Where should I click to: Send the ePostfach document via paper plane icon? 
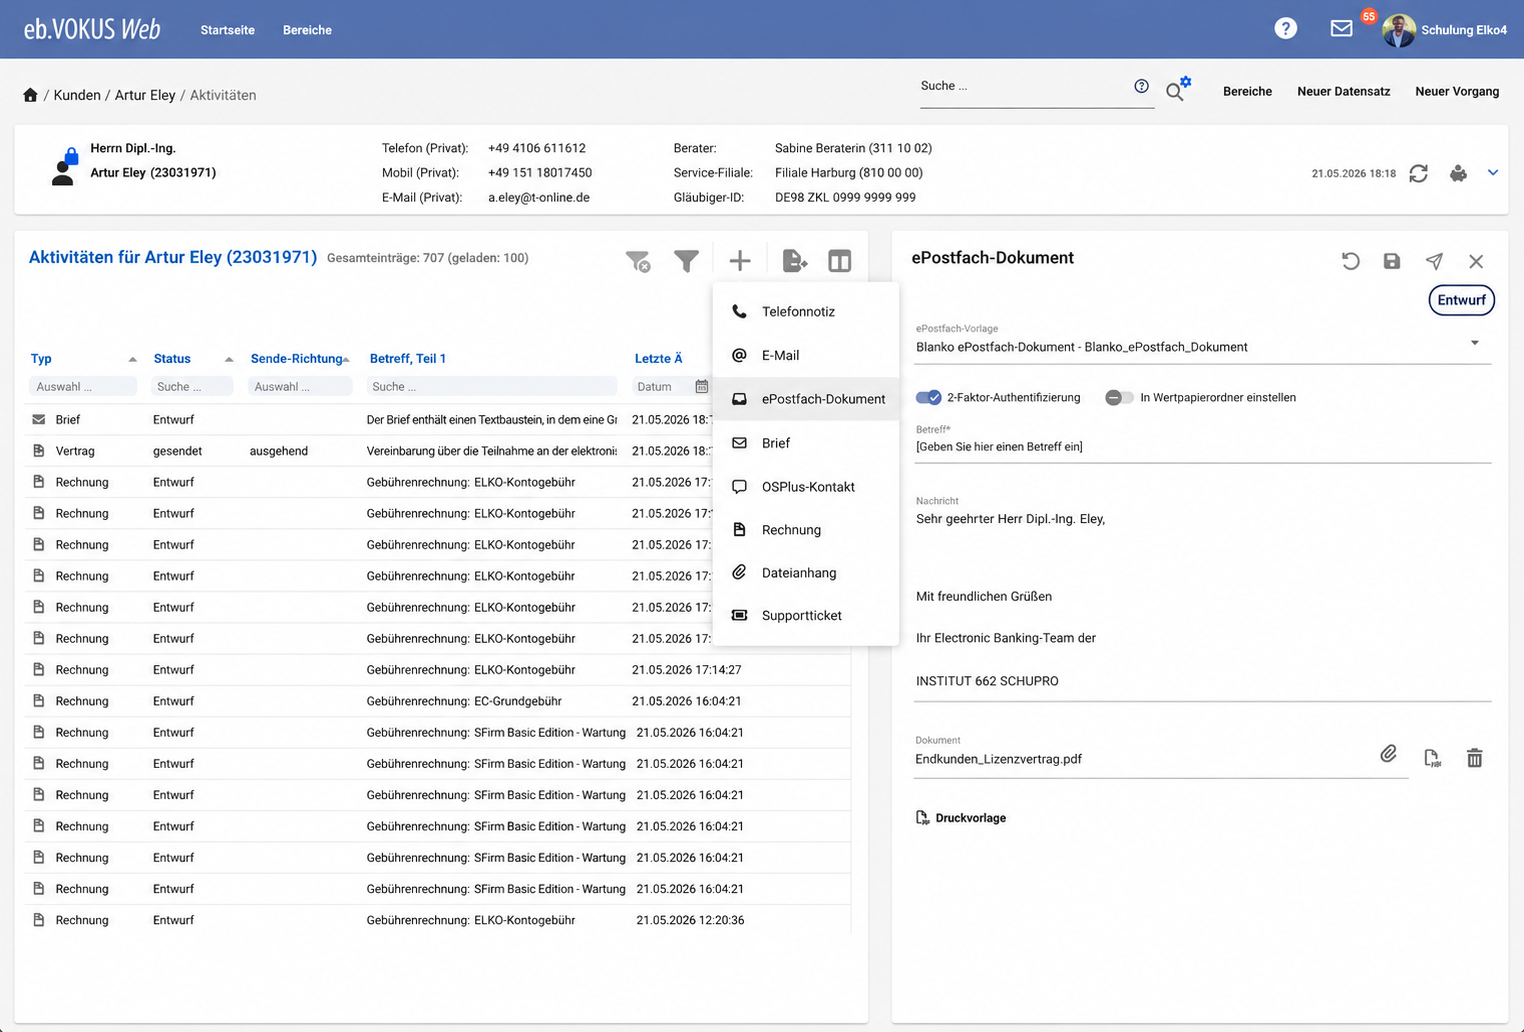pyautogui.click(x=1434, y=261)
